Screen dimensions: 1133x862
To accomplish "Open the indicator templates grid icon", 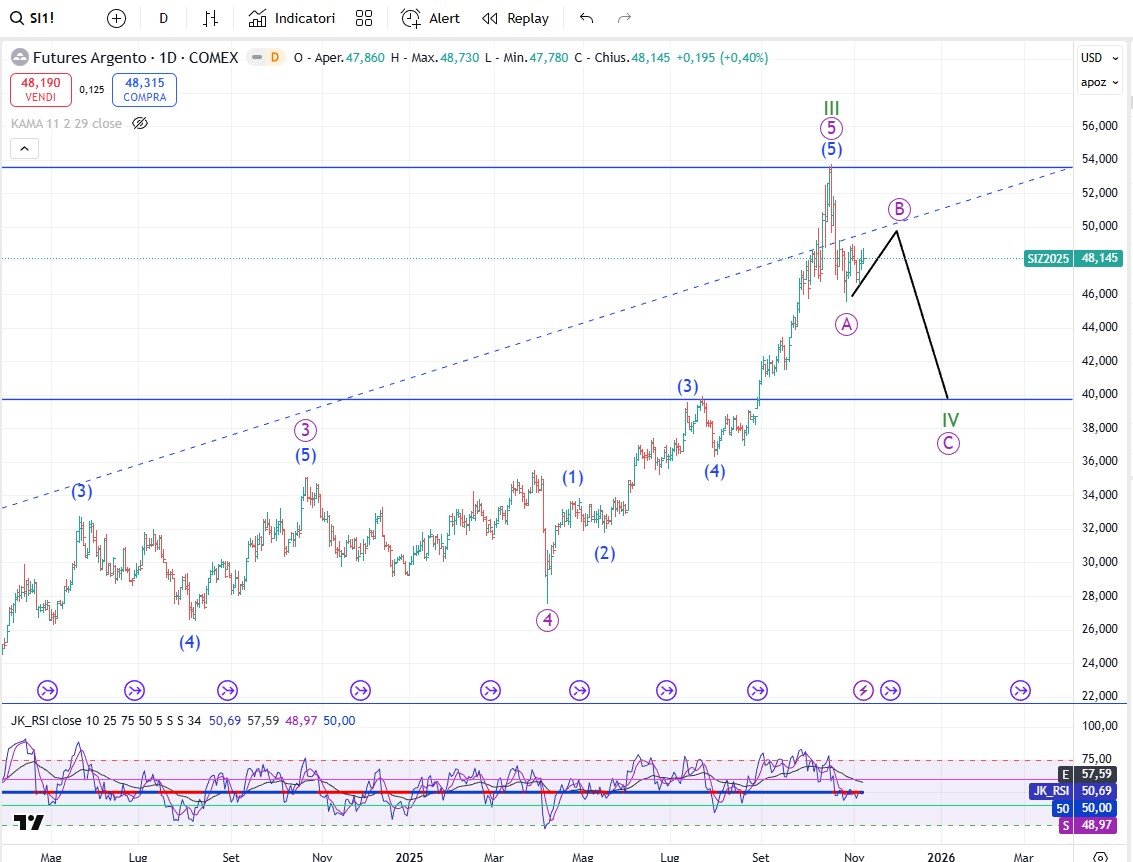I will tap(364, 18).
